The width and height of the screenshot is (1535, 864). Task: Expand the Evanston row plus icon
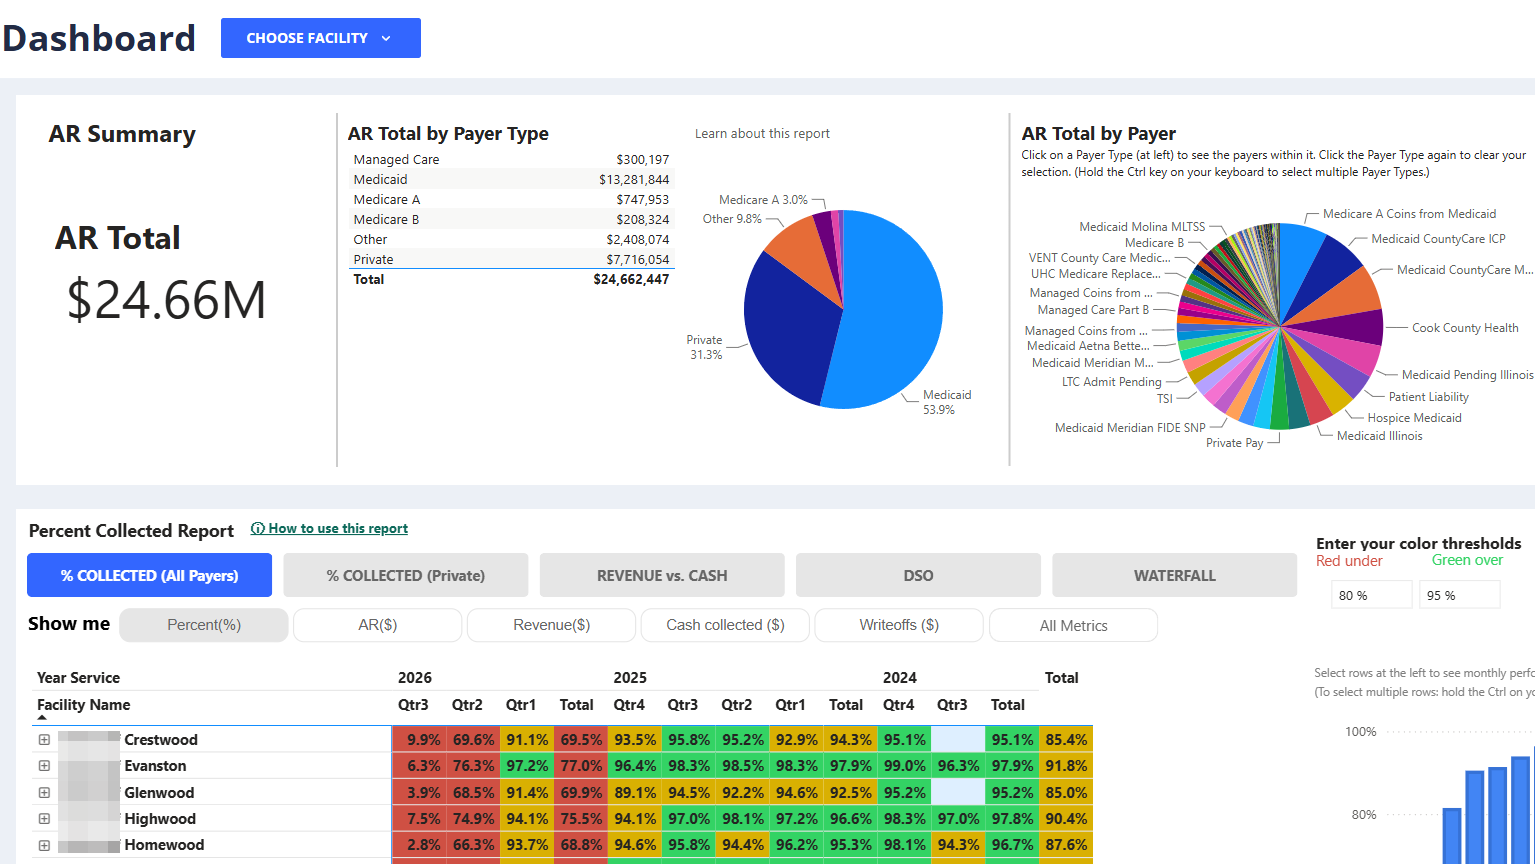click(x=44, y=766)
